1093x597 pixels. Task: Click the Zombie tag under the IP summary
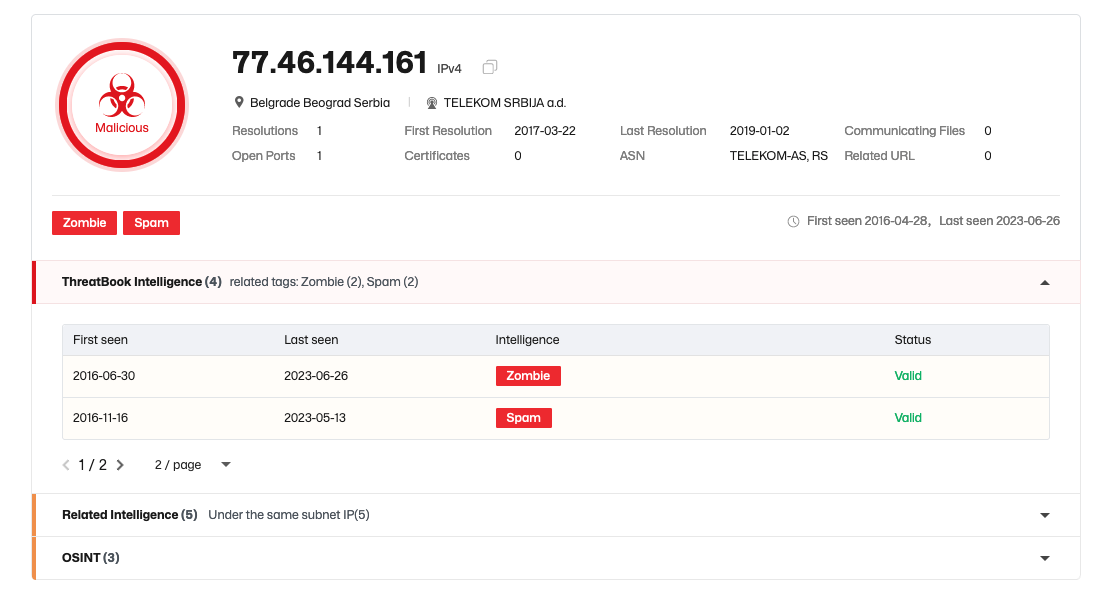pyautogui.click(x=84, y=223)
